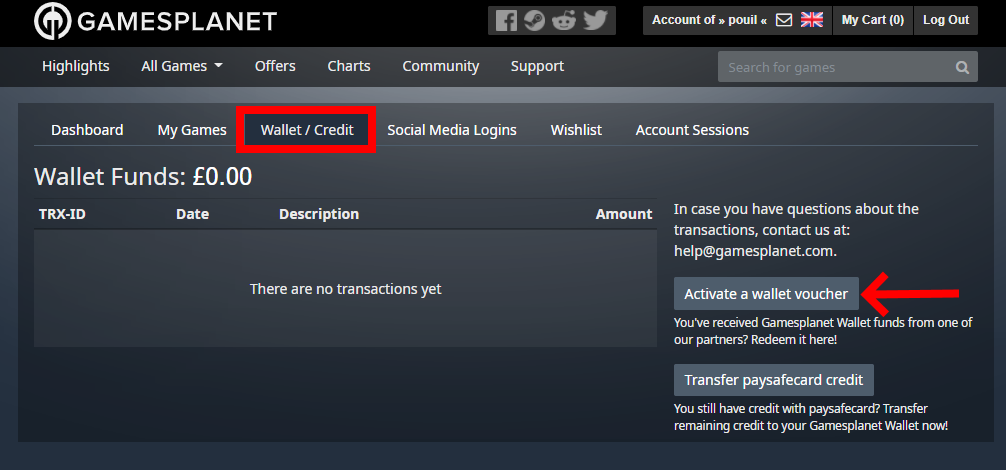Open the Account Sessions tab

click(692, 130)
